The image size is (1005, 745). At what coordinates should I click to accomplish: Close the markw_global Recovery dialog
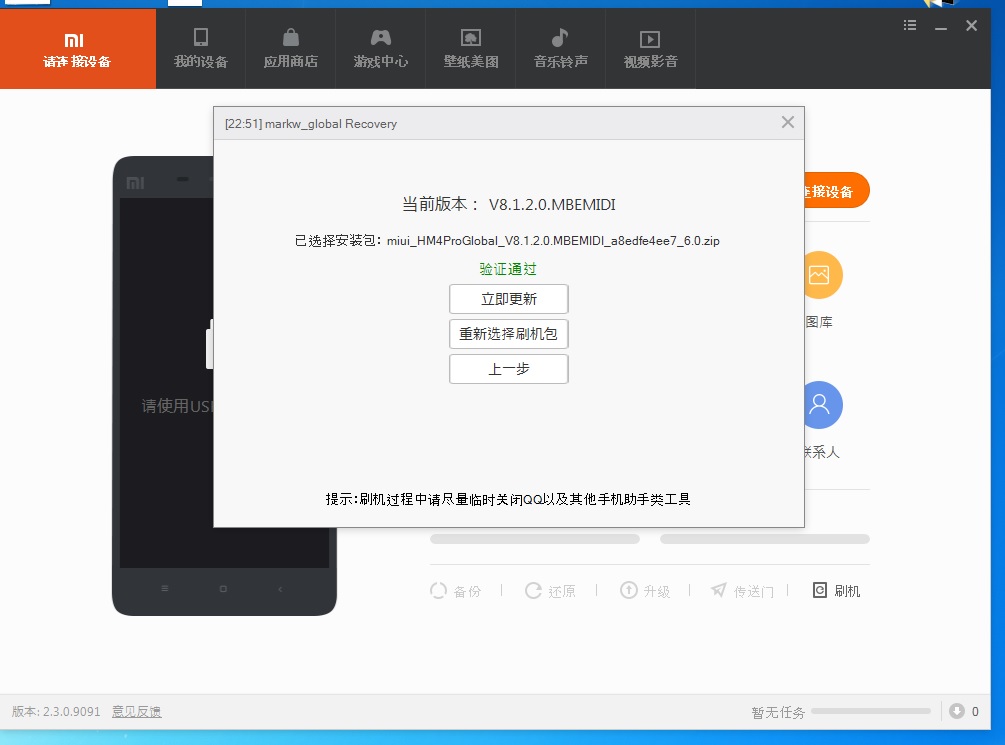787,123
